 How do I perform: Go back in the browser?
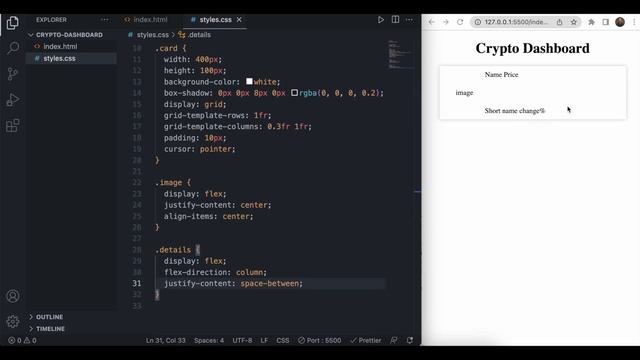click(431, 22)
